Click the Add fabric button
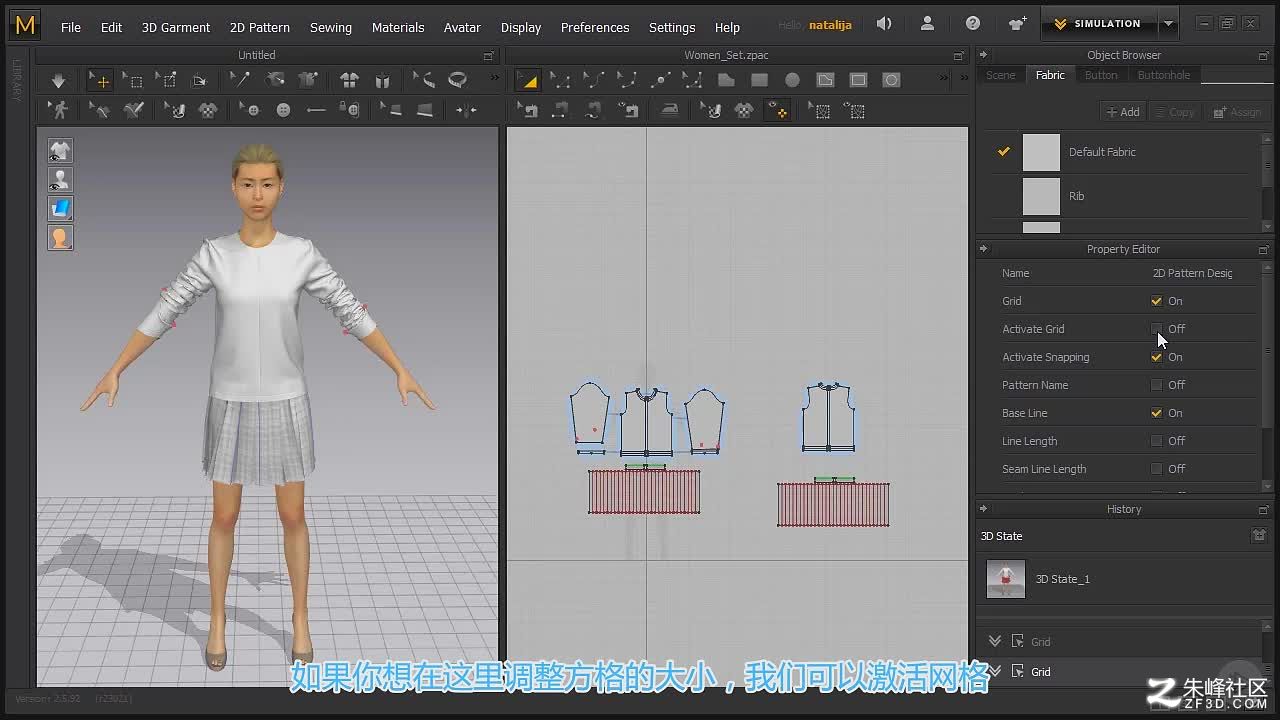Viewport: 1280px width, 720px height. tap(1123, 112)
